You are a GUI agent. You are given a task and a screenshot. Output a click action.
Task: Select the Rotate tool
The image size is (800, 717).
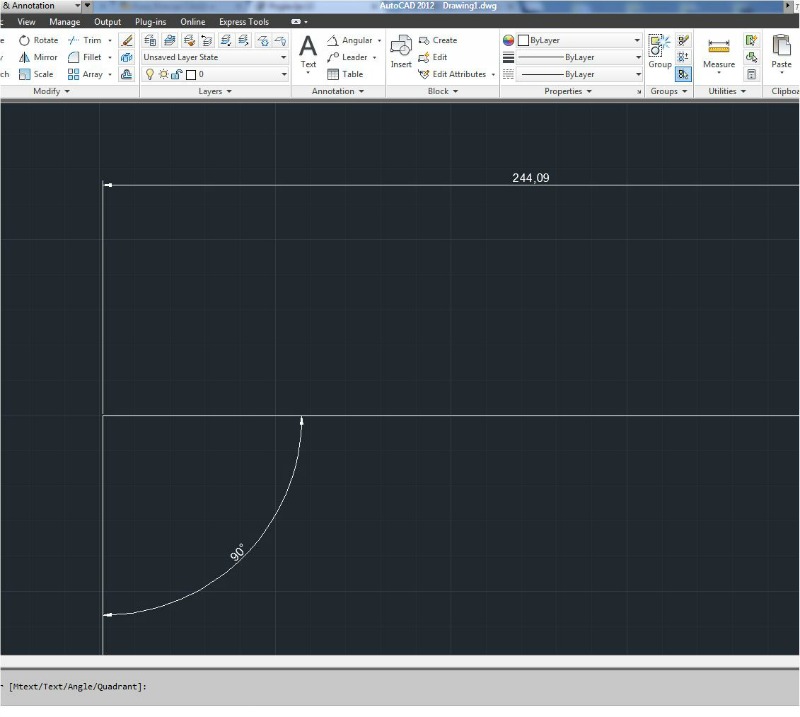pos(38,40)
